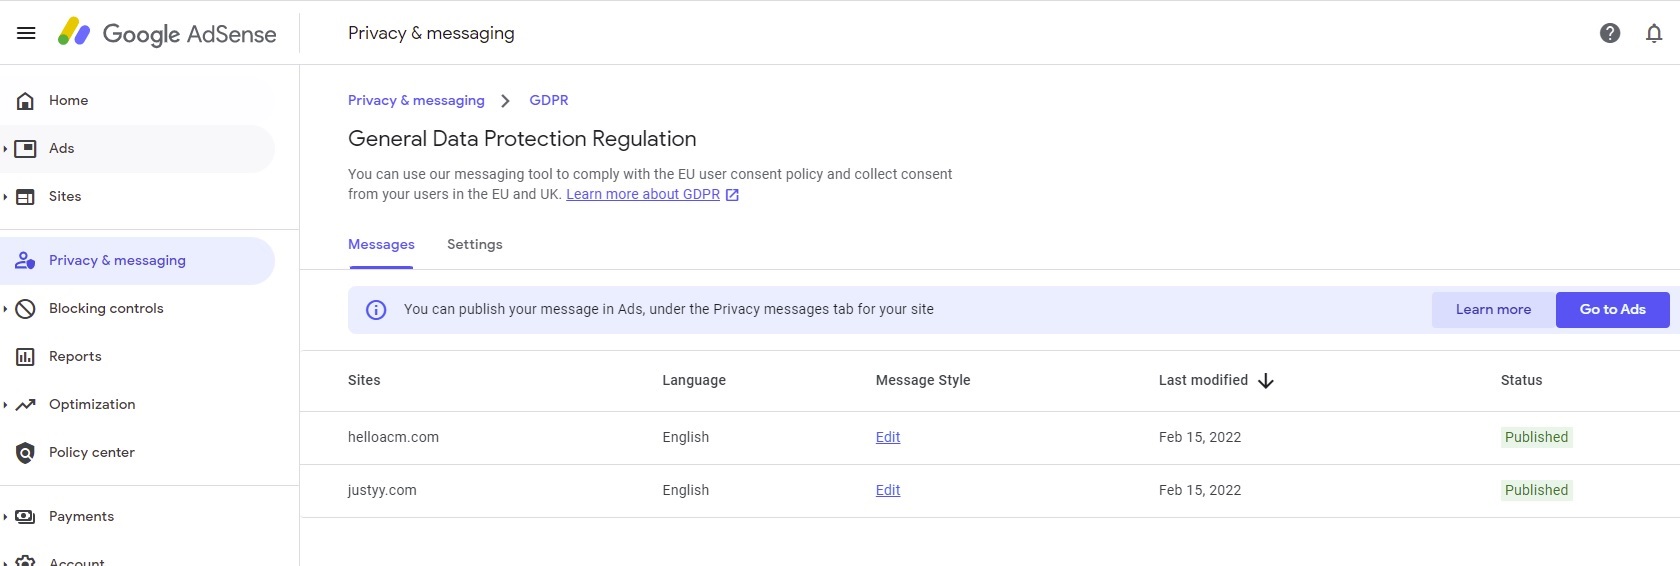
Task: Sort by Last modified column header
Action: [x=1203, y=380]
